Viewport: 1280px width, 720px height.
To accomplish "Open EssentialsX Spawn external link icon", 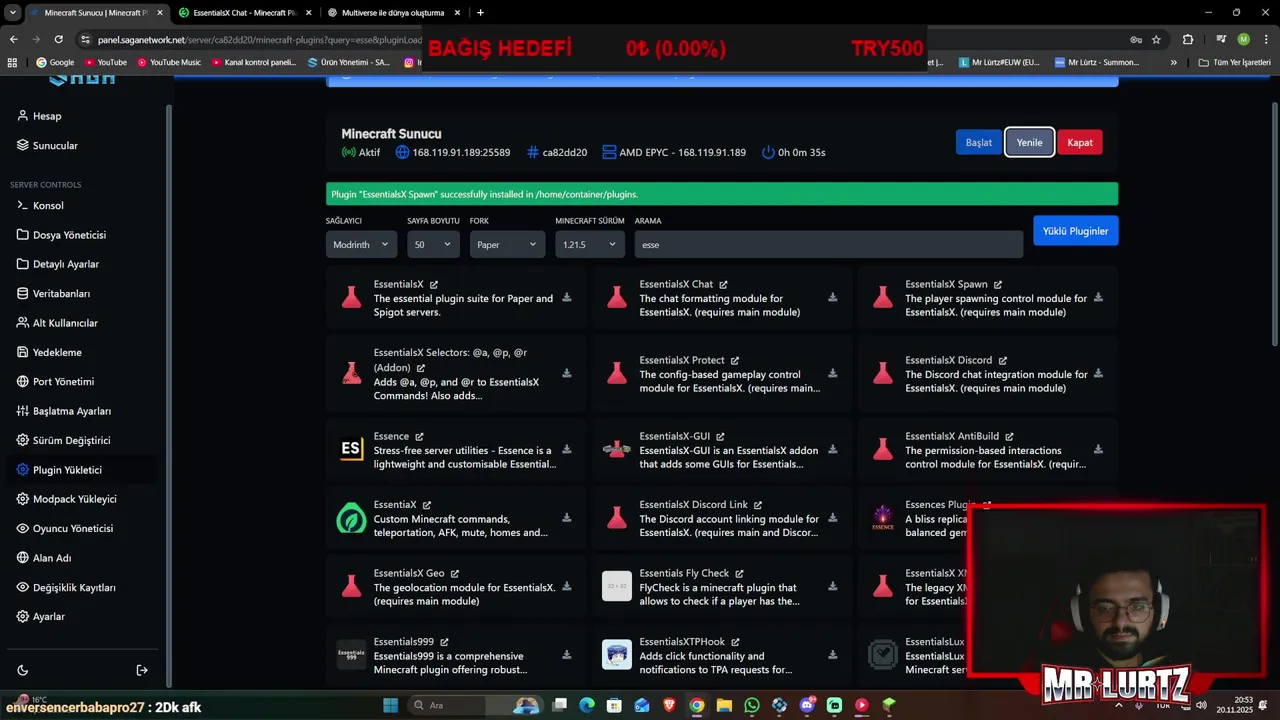I will click(x=998, y=285).
